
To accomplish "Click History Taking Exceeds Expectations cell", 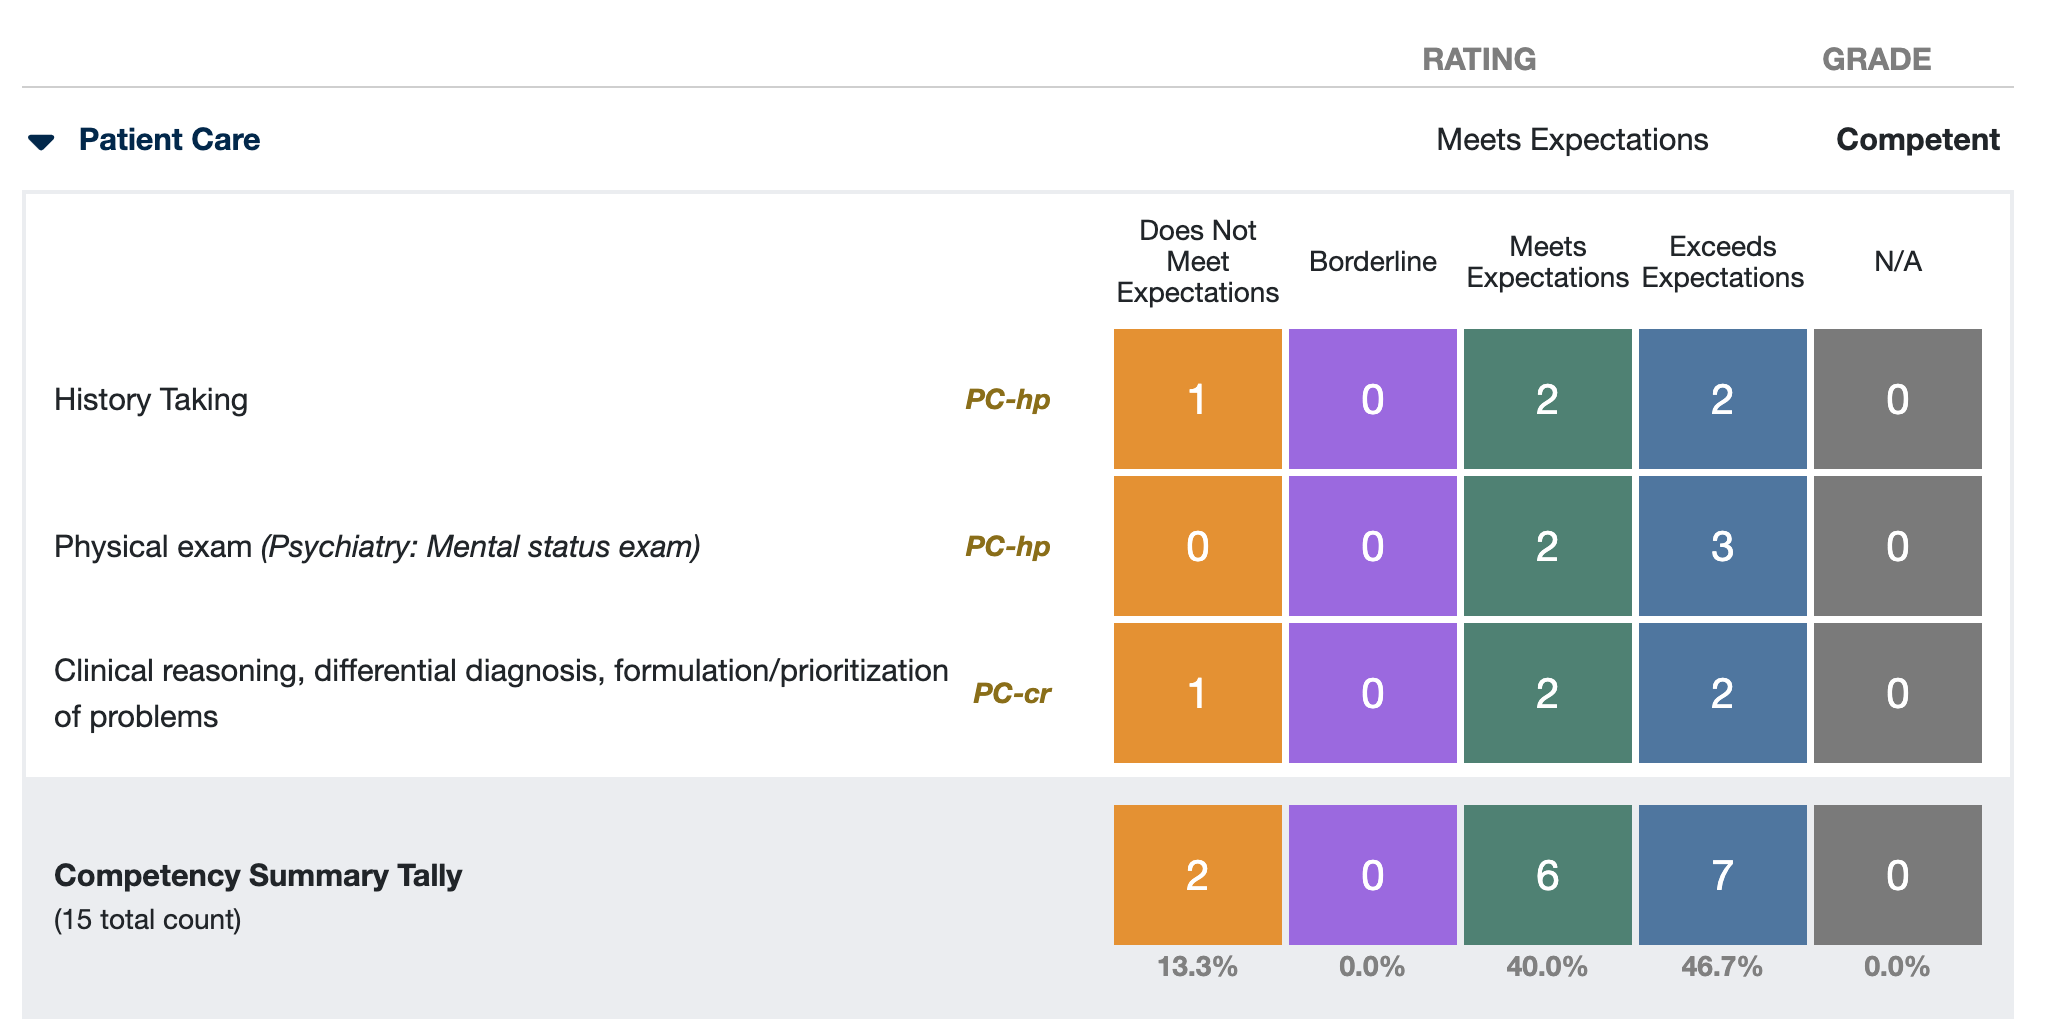I will 1722,399.
